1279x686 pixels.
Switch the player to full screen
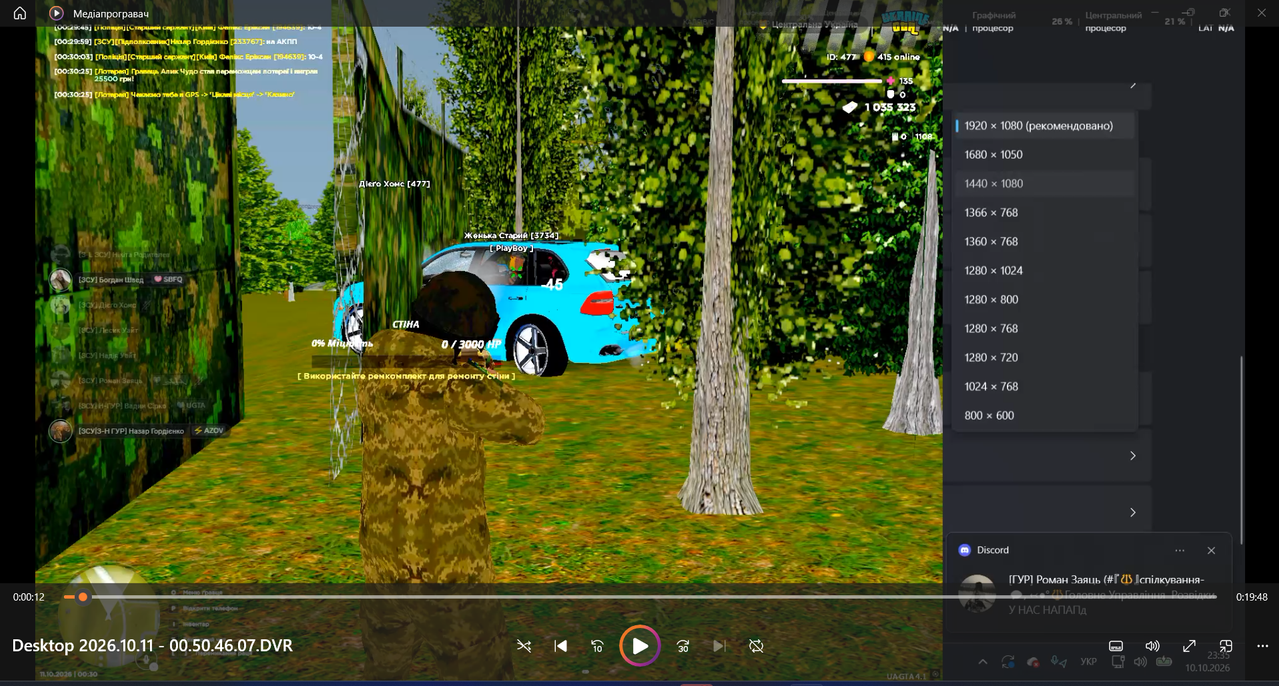[1189, 646]
